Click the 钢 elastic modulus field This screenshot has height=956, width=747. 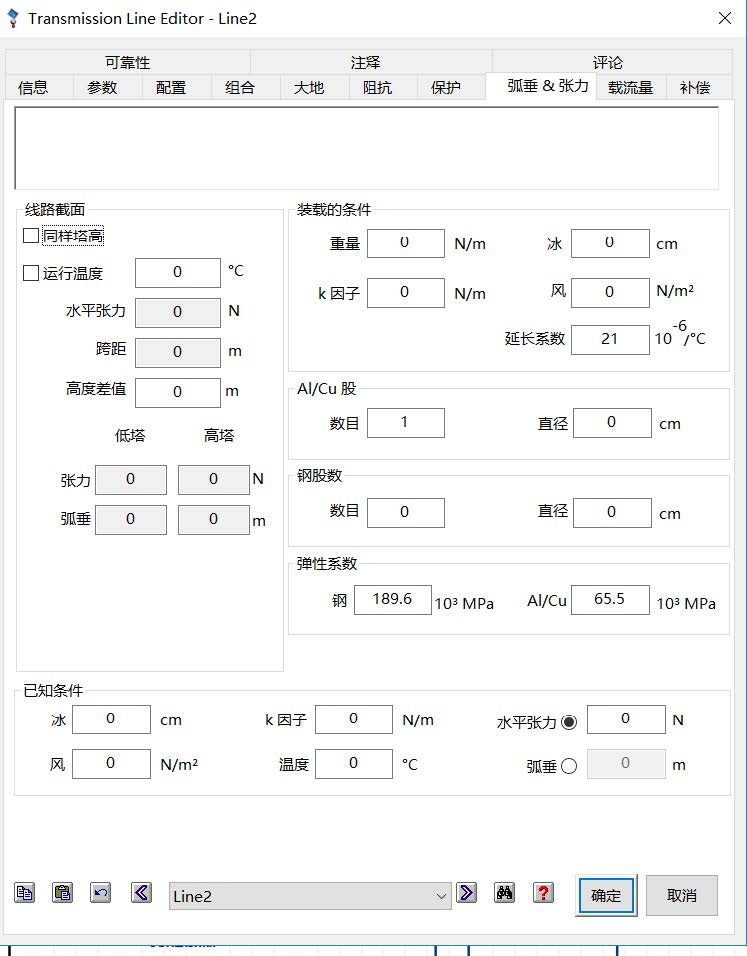pyautogui.click(x=393, y=600)
